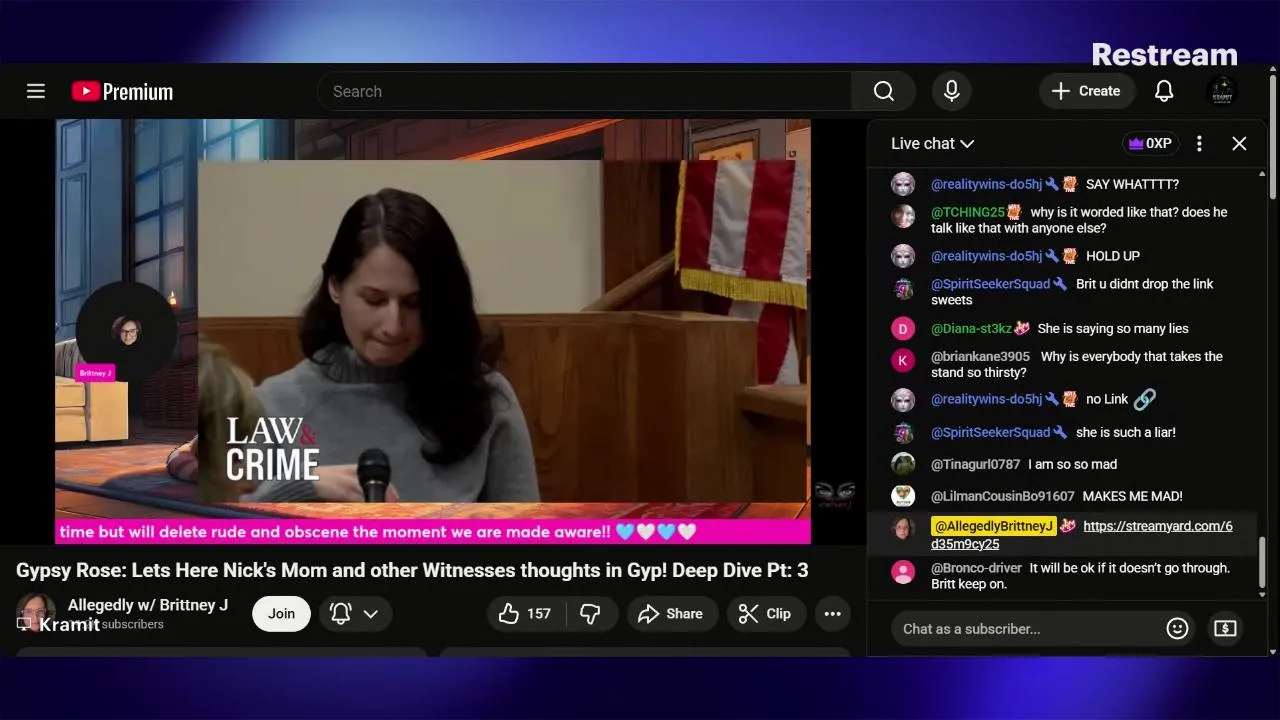Click @Diana-st3kz avatar with letter D
This screenshot has width=1280, height=720.
pos(903,328)
